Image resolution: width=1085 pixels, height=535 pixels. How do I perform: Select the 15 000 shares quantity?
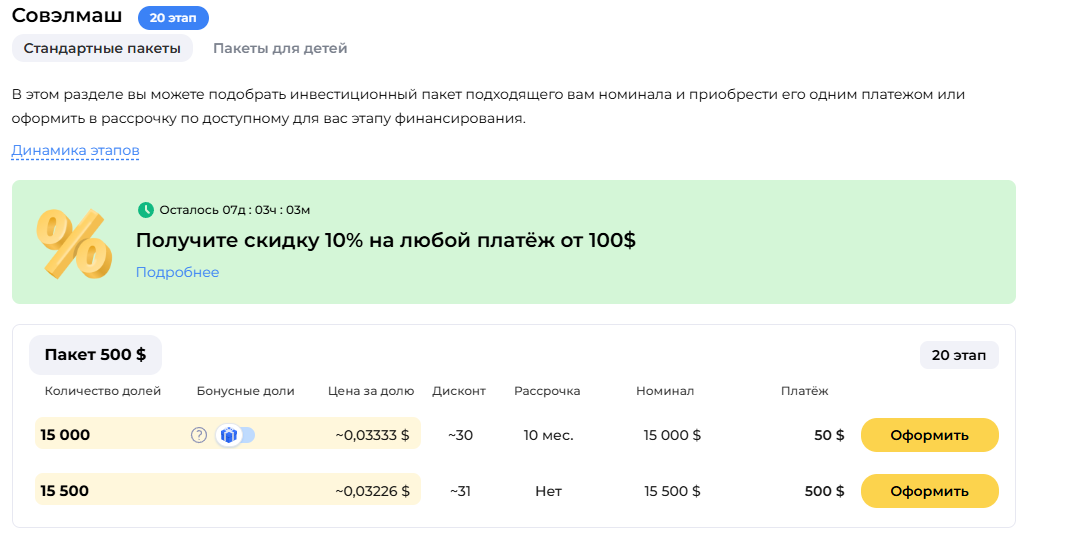[x=65, y=435]
